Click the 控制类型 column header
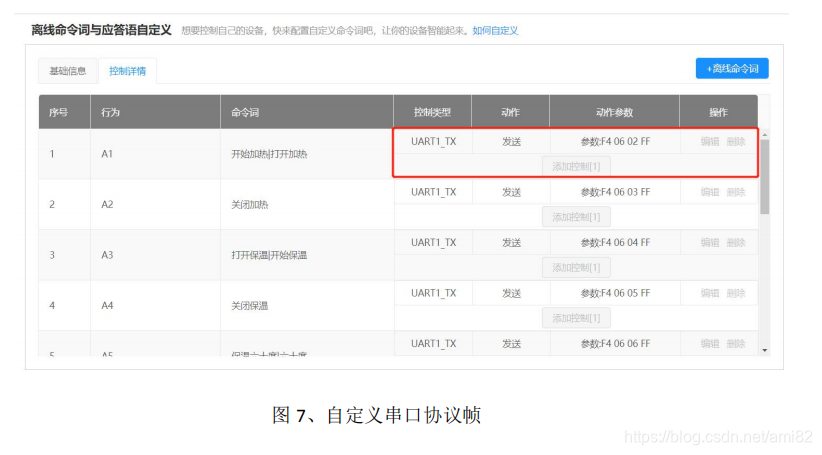 [432, 112]
